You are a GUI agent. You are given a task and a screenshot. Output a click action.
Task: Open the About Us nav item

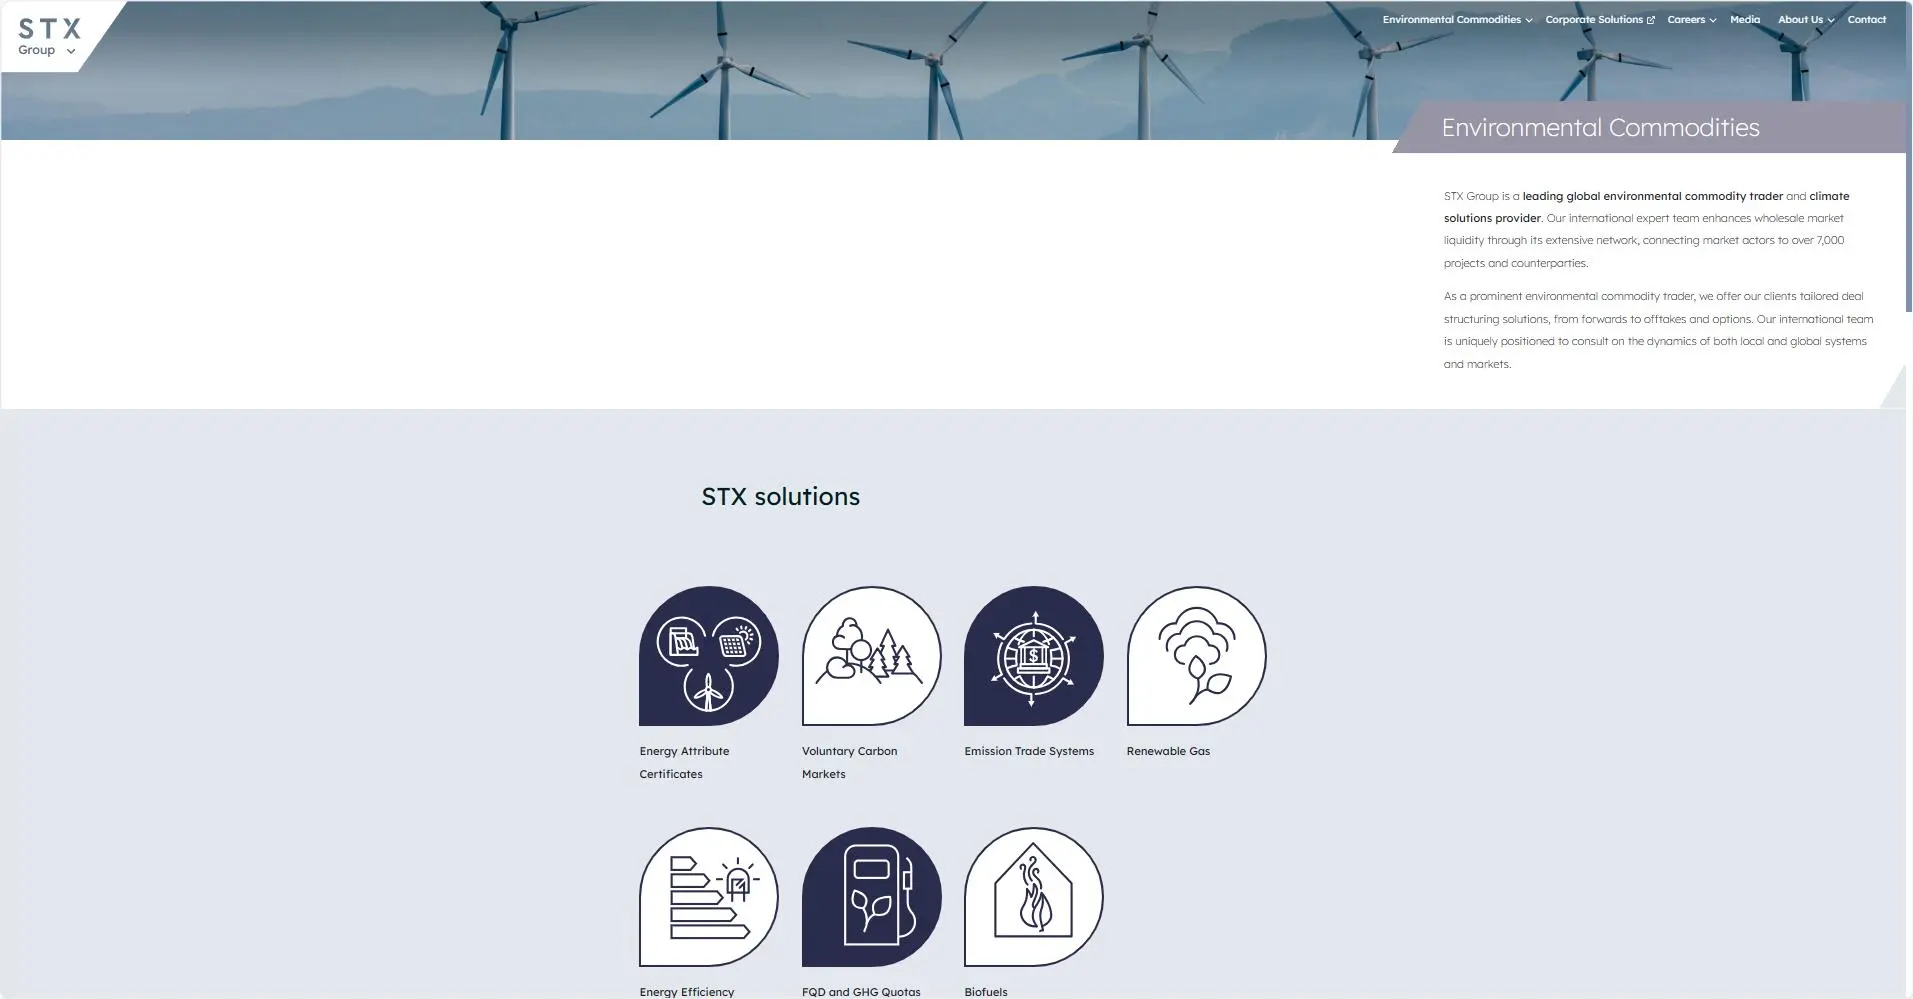click(1800, 19)
